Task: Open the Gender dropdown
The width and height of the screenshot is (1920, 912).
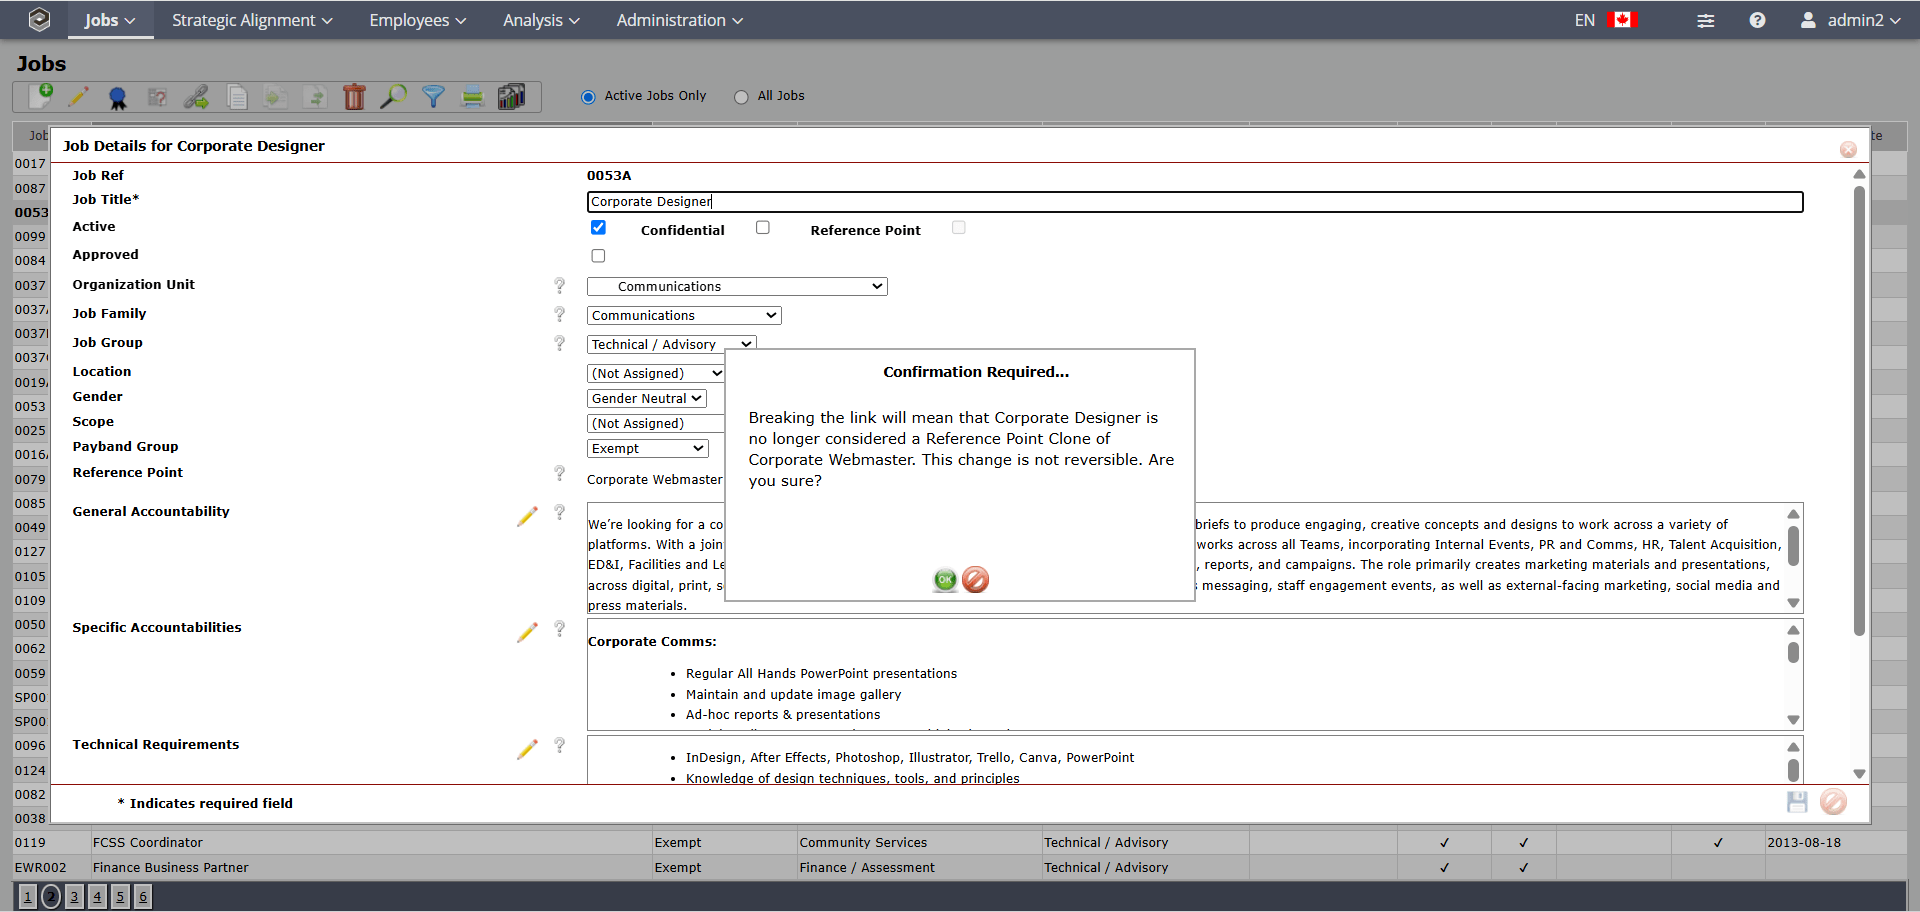Action: coord(647,399)
